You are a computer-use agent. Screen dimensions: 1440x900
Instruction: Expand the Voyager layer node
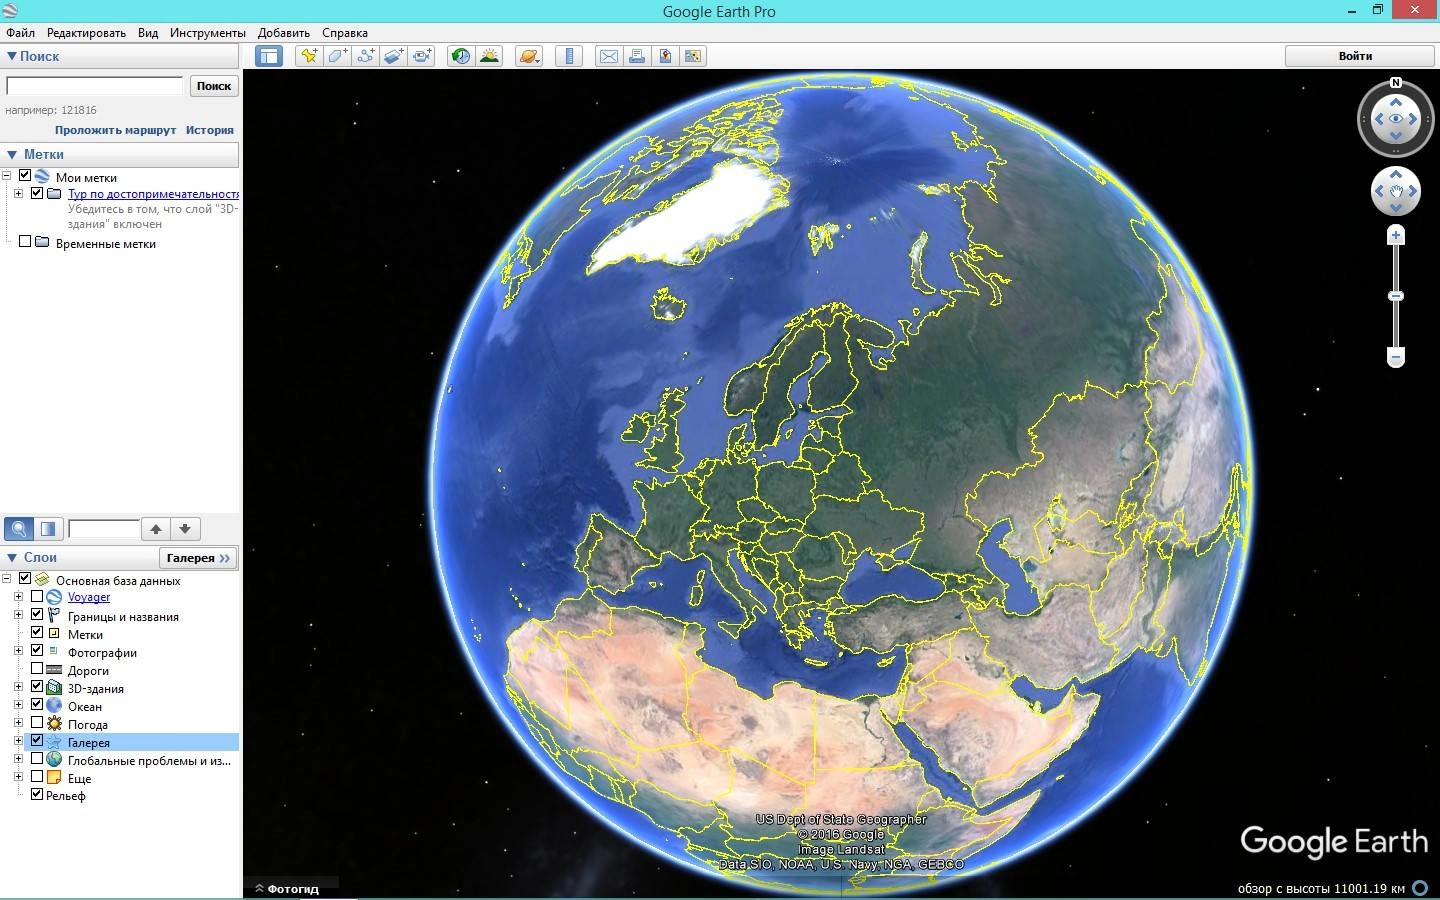(x=18, y=596)
